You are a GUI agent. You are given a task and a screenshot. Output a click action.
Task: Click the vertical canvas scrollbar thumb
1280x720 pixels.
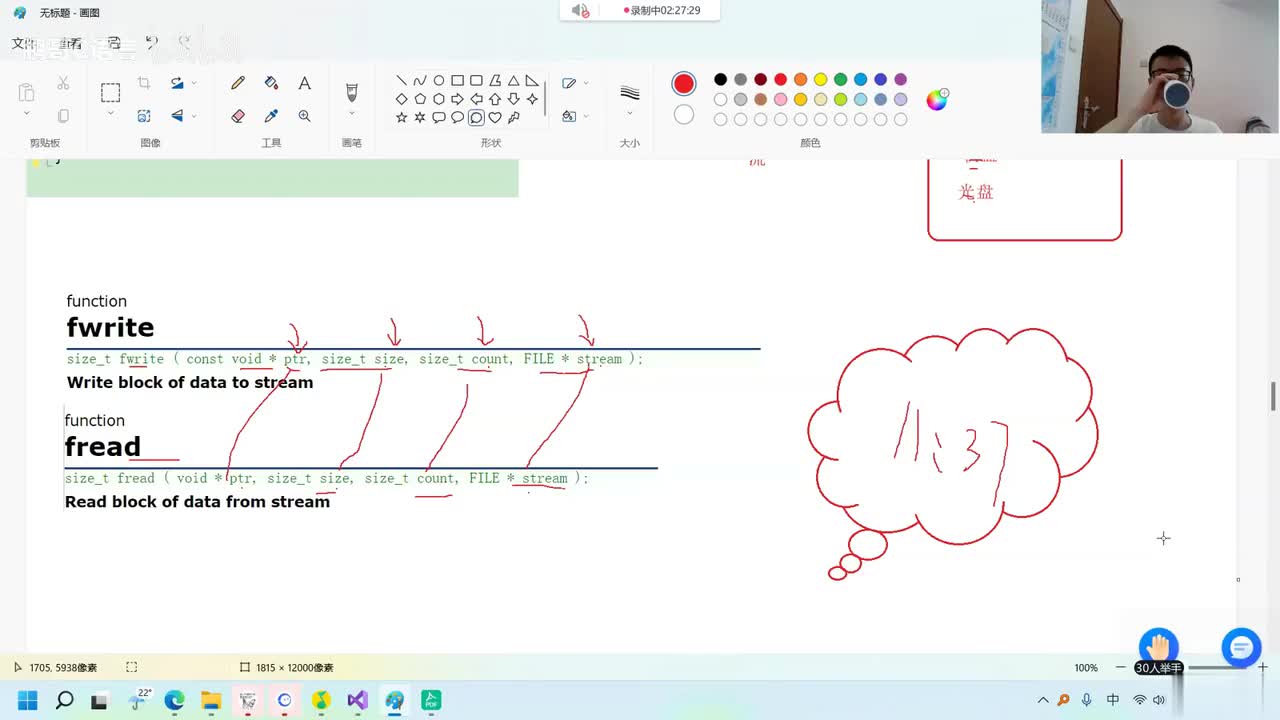click(x=1273, y=395)
